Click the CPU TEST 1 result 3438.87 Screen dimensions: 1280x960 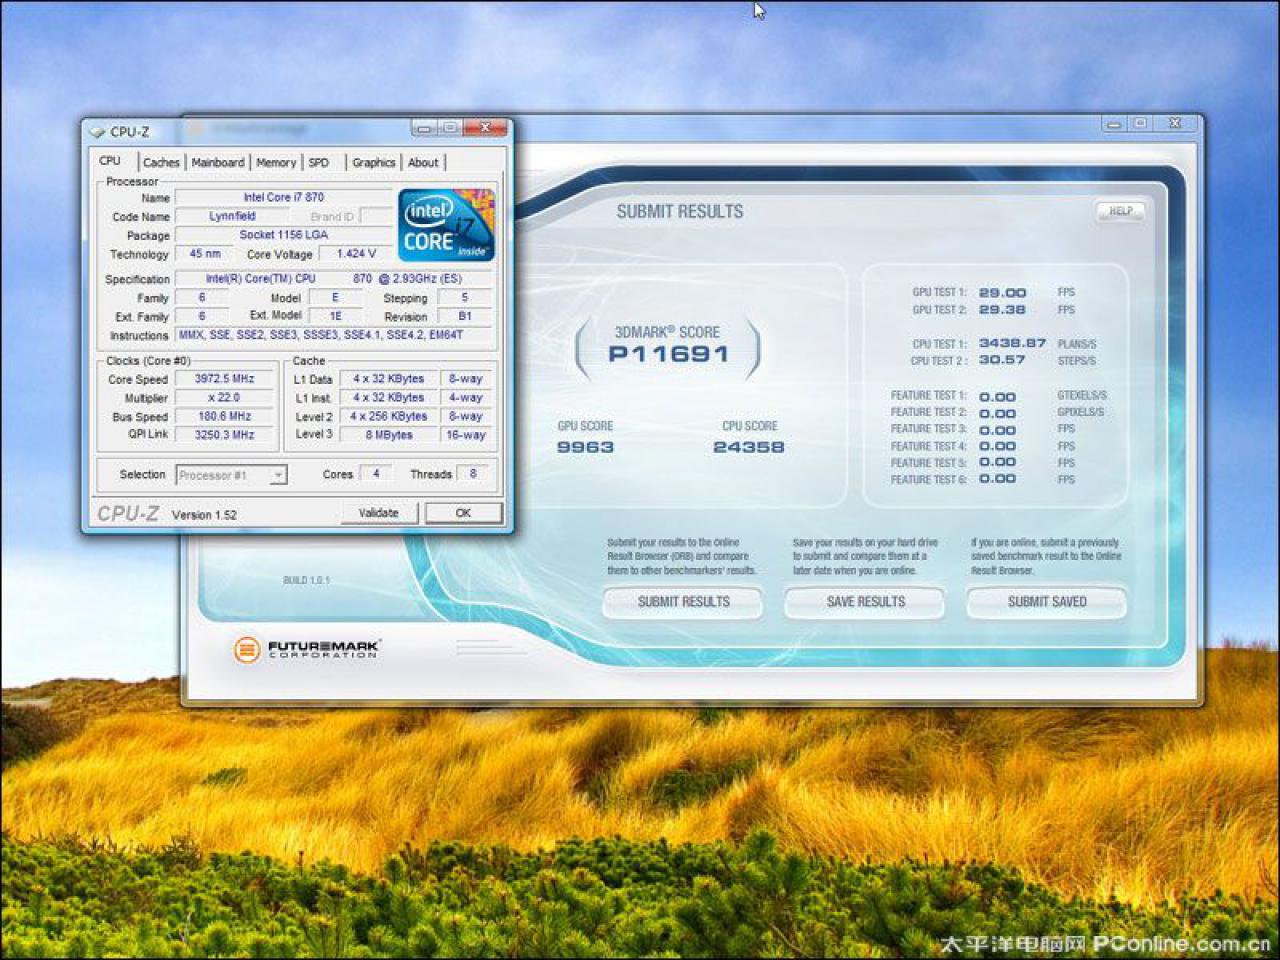(1012, 343)
